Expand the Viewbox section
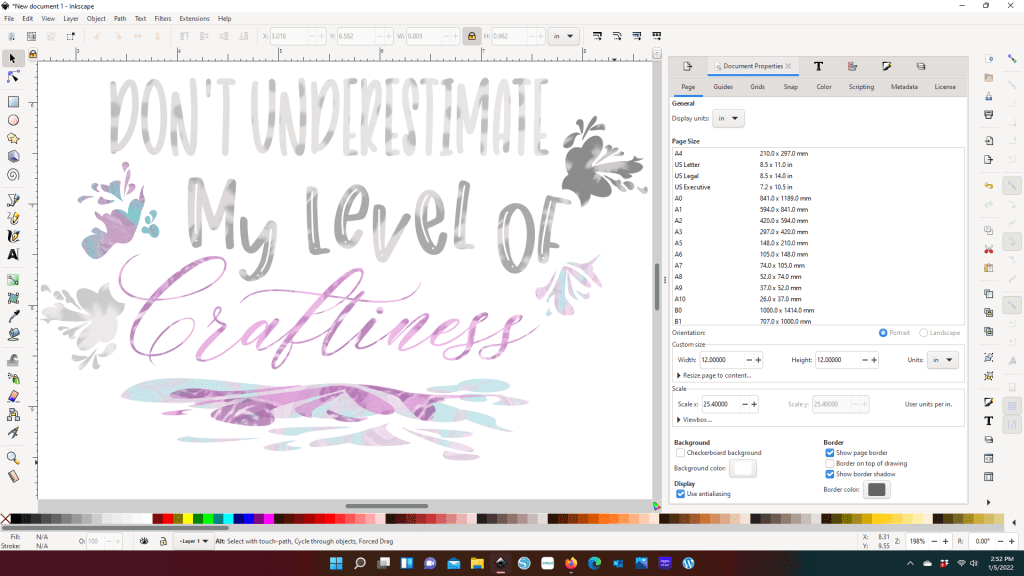The width and height of the screenshot is (1024, 576). click(x=696, y=419)
